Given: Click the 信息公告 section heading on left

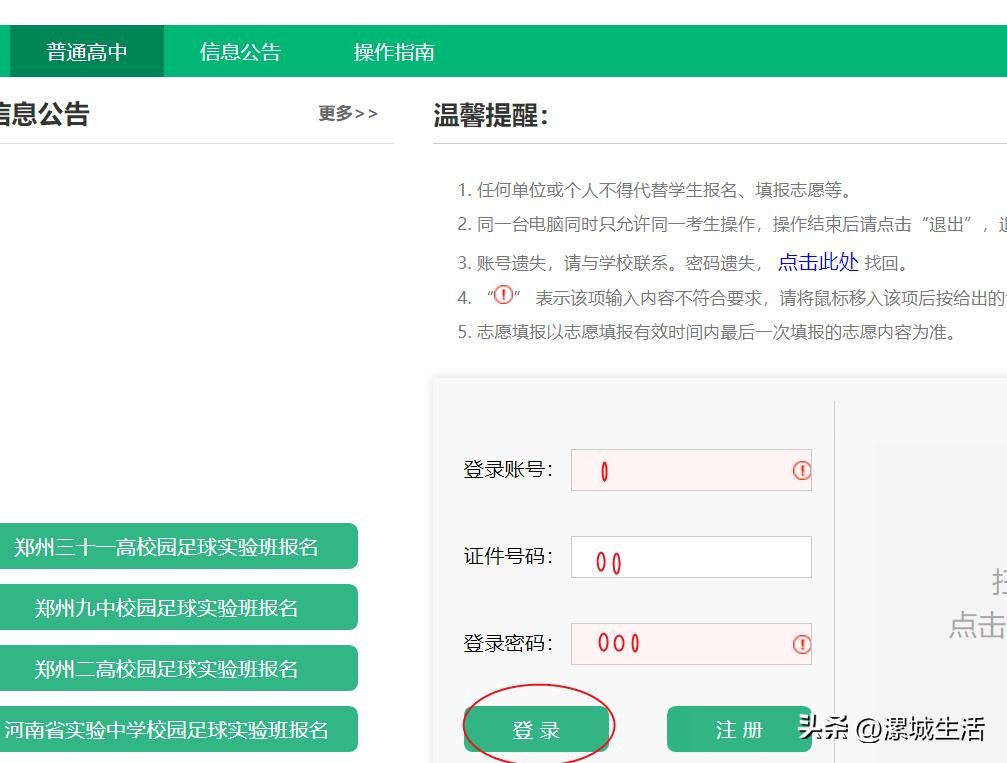Looking at the screenshot, I should click(x=43, y=114).
